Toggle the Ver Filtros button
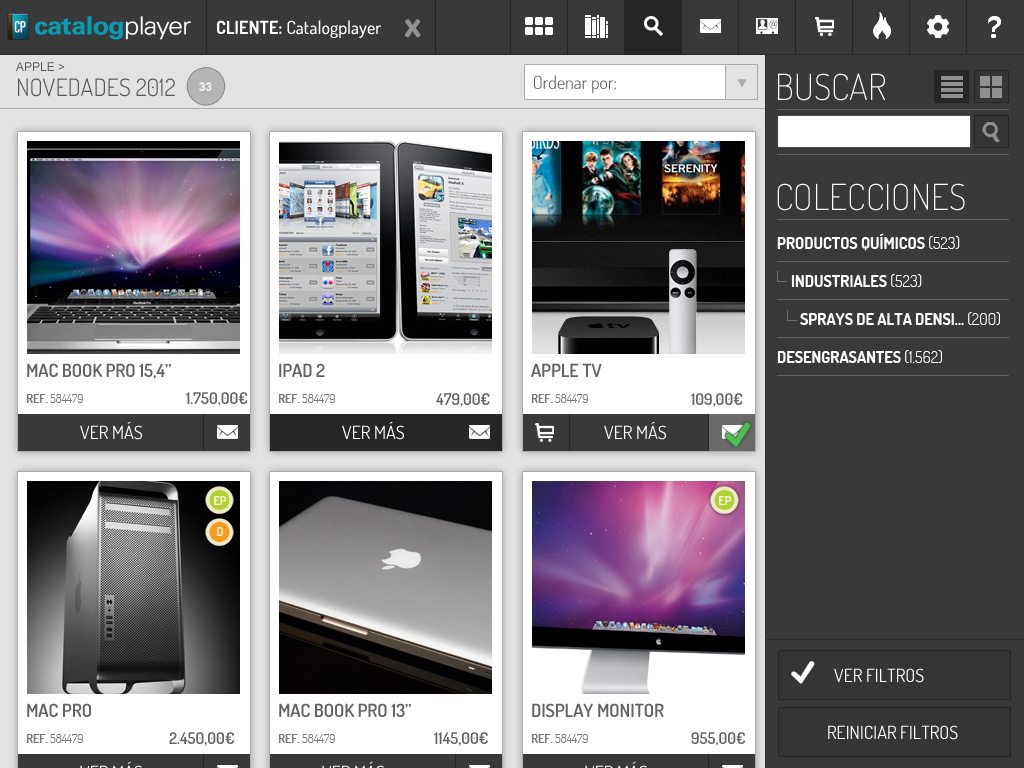The height and width of the screenshot is (768, 1024). click(x=894, y=675)
